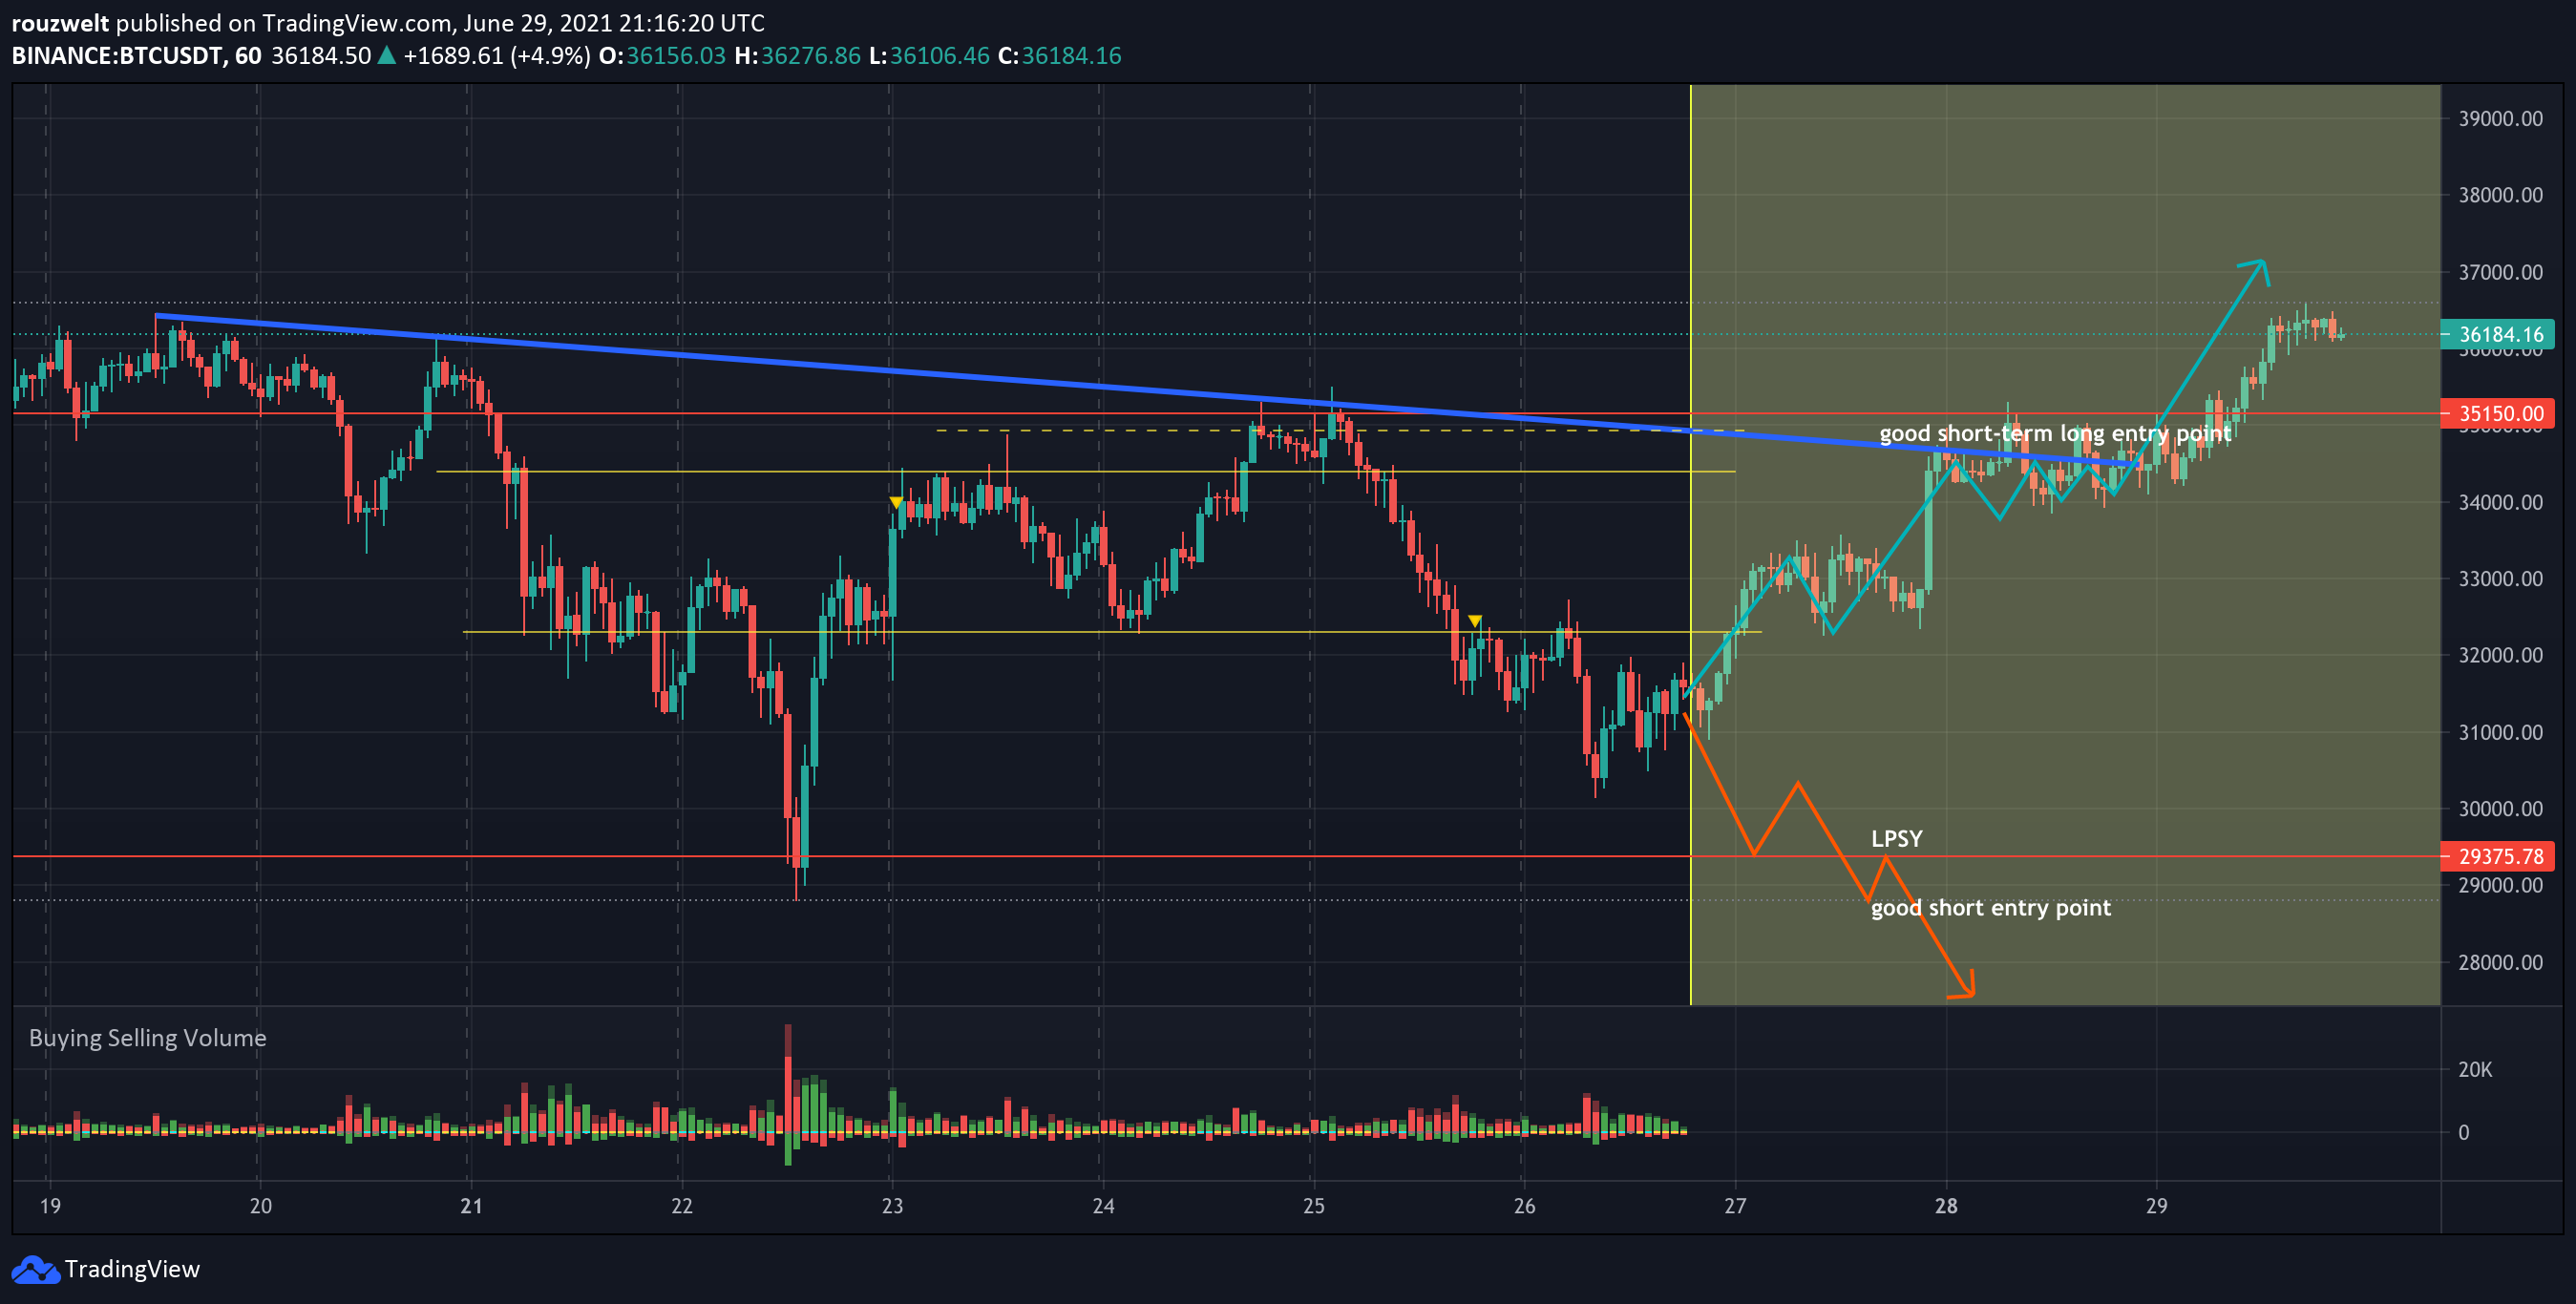
Task: Click the 'good short-term long entry point' annotation
Action: (2055, 433)
